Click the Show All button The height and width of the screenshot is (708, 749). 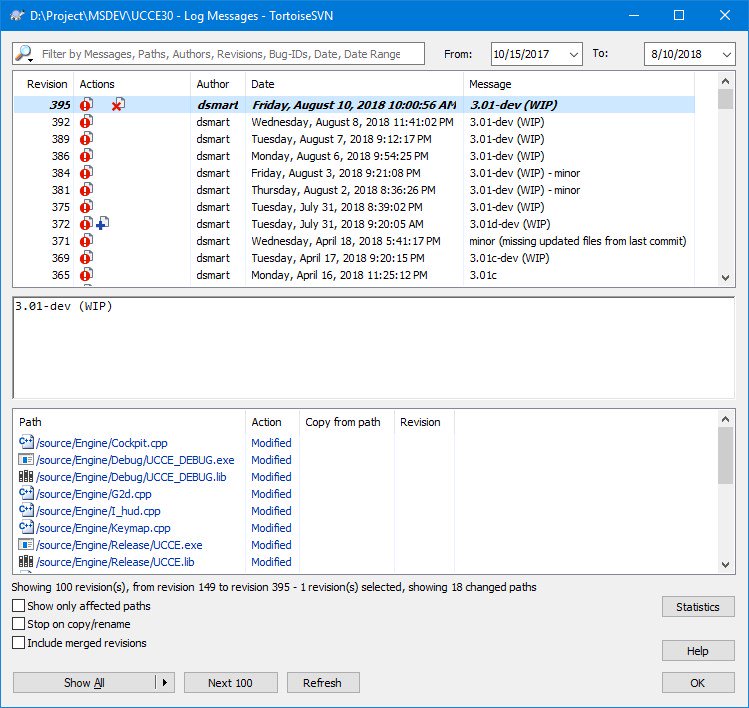pos(84,683)
